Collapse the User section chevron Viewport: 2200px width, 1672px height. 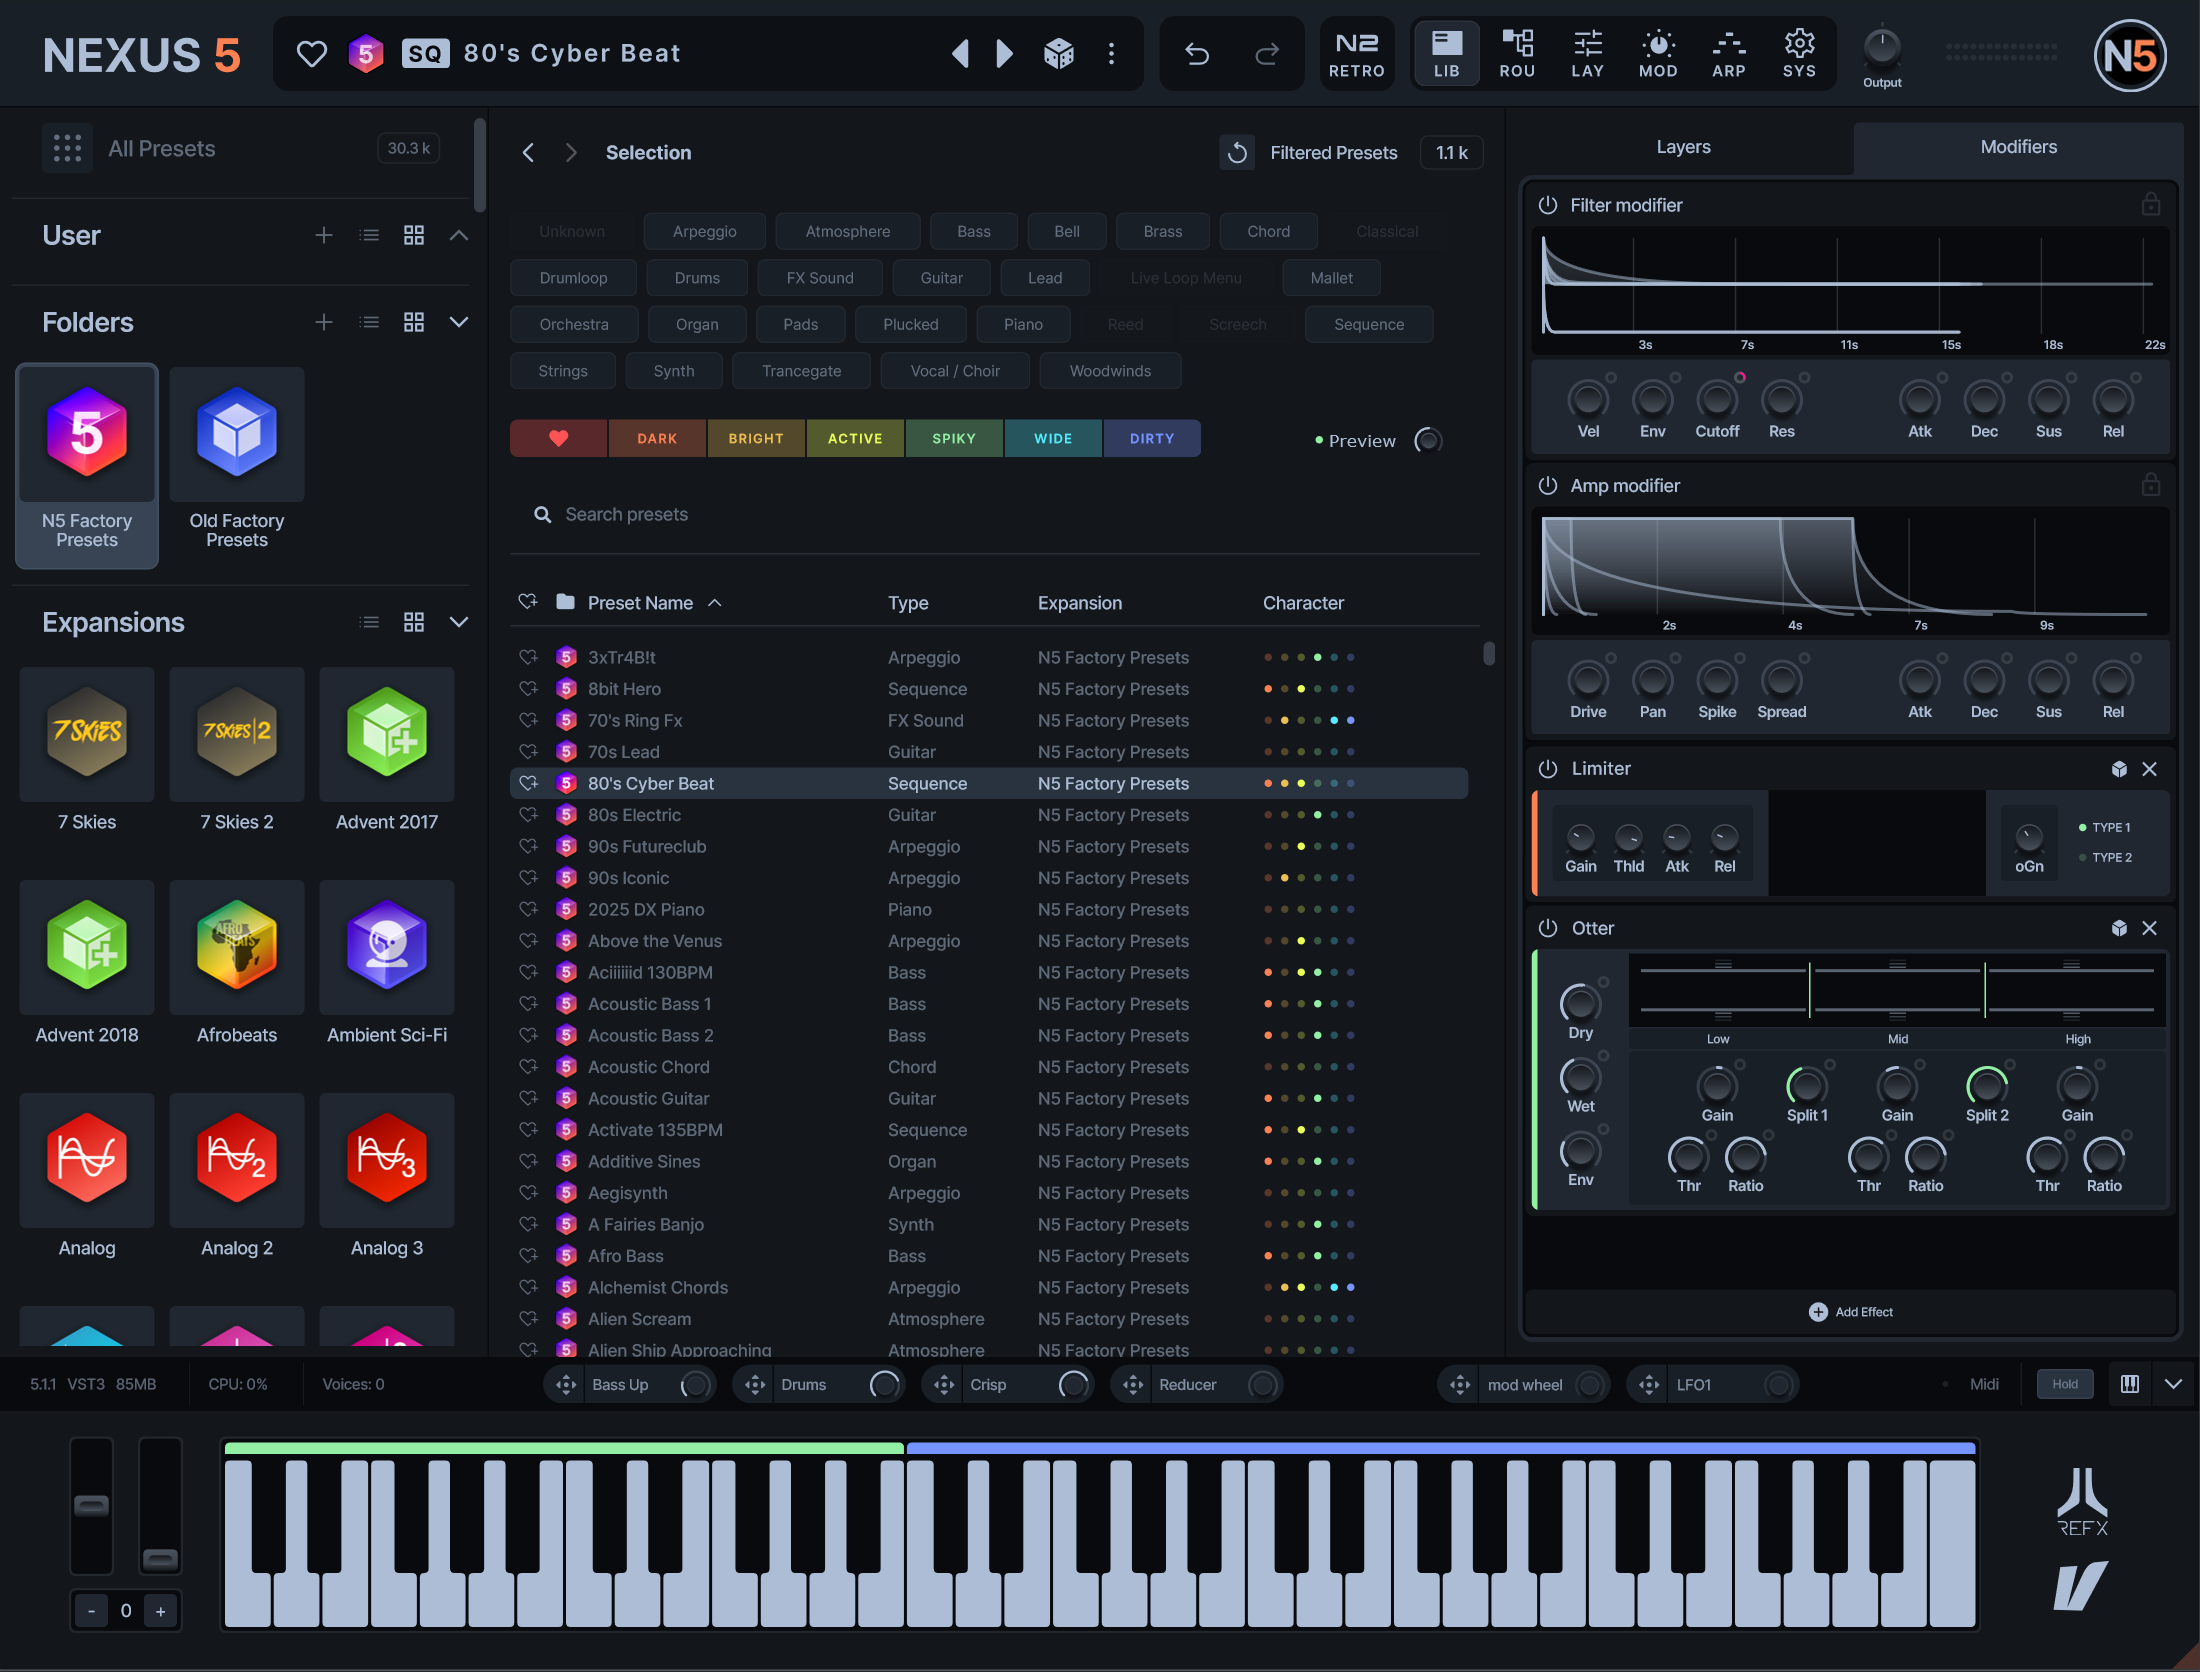[459, 235]
